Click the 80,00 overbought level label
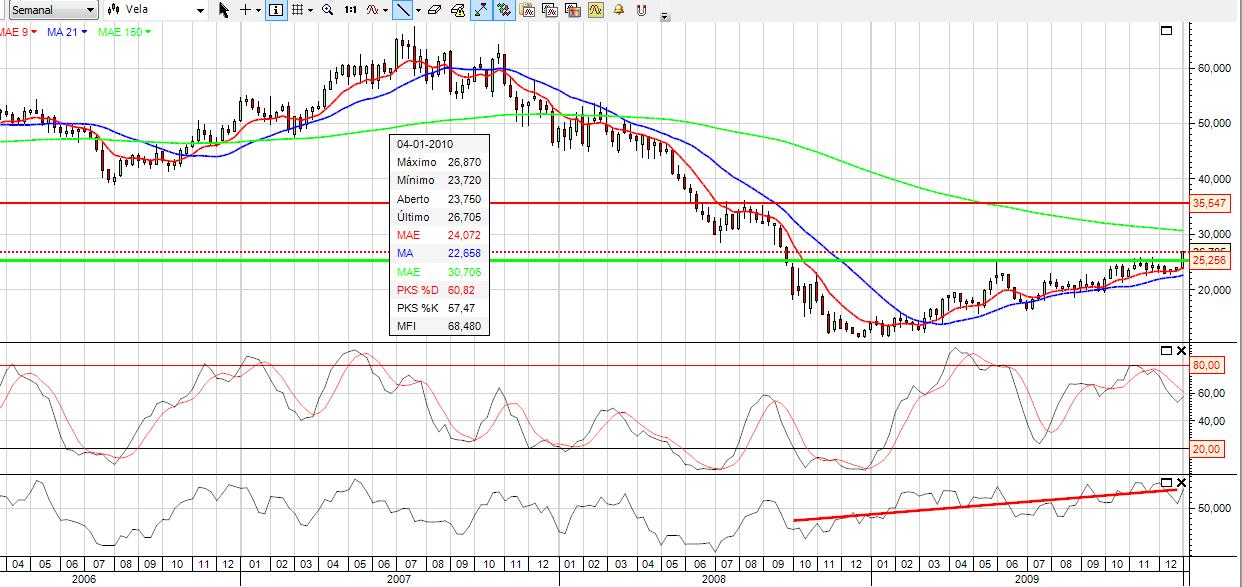Image resolution: width=1242 pixels, height=587 pixels. (x=1209, y=365)
